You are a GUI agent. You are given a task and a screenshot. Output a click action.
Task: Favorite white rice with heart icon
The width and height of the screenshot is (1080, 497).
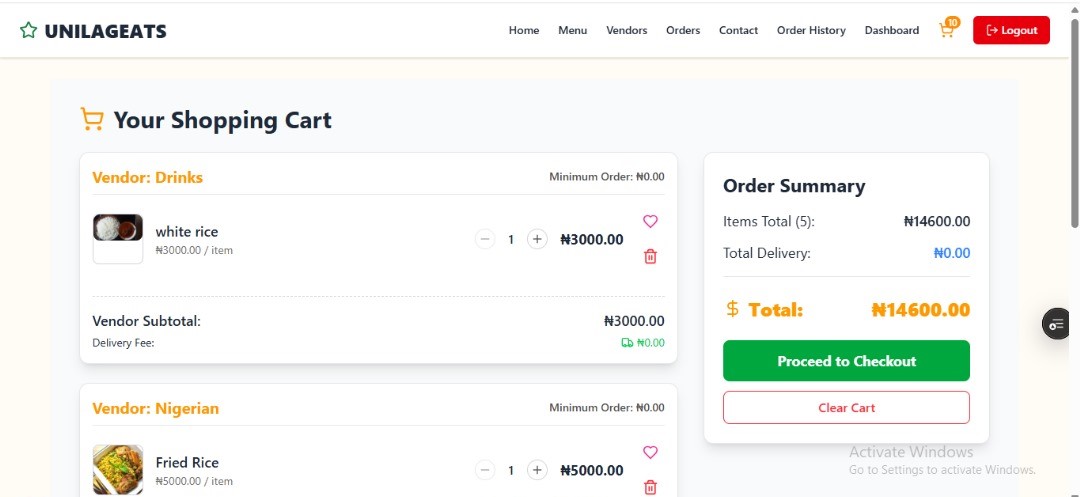point(650,221)
